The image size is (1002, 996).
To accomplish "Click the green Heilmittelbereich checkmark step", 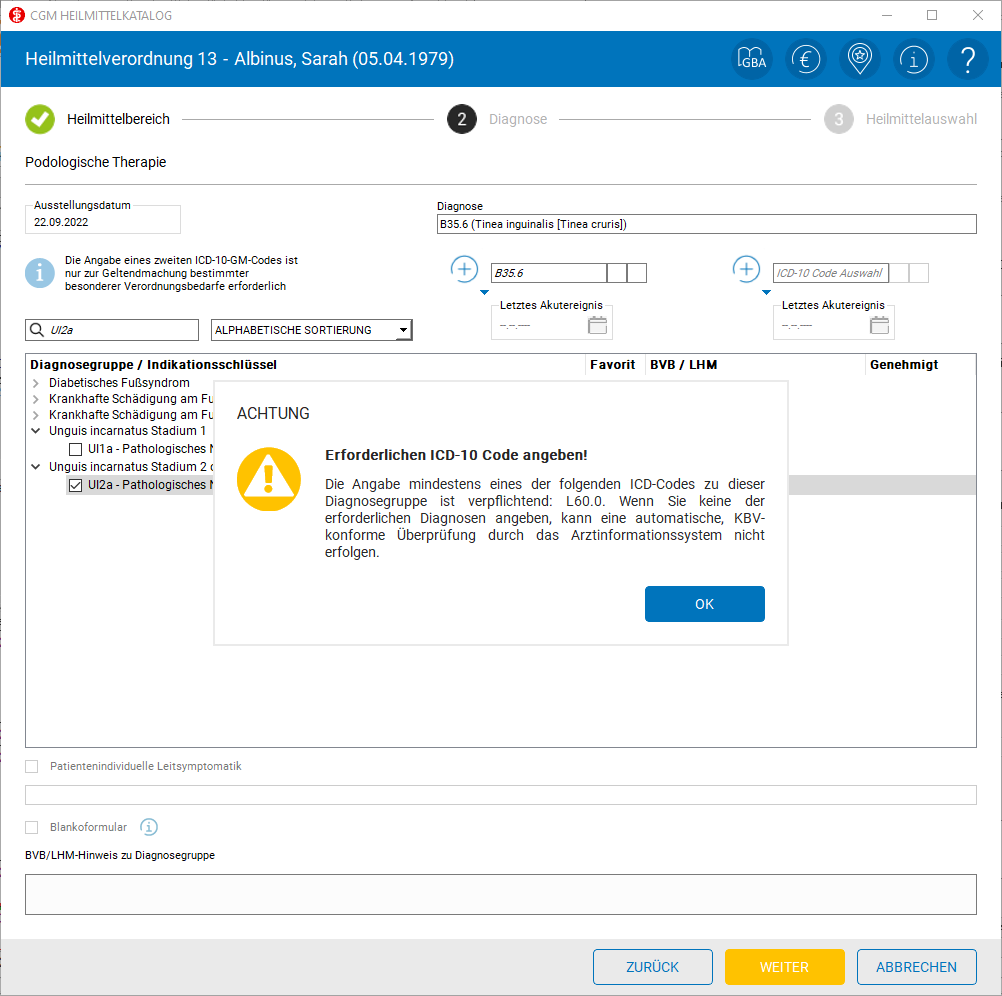I will [40, 119].
